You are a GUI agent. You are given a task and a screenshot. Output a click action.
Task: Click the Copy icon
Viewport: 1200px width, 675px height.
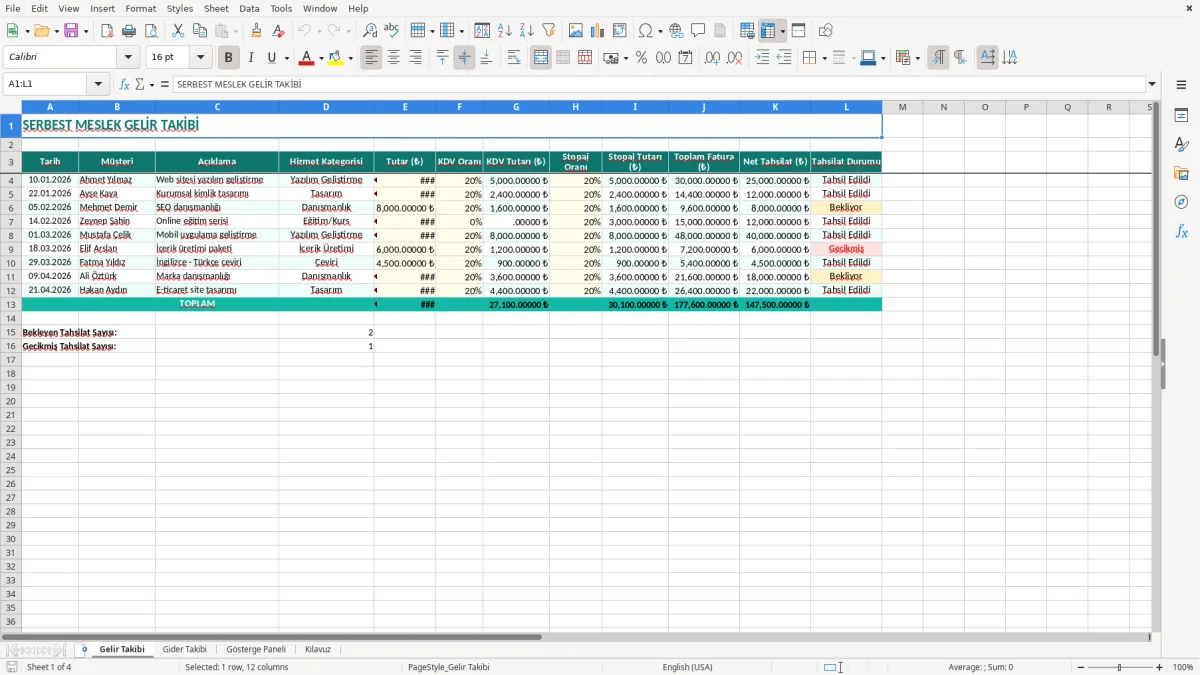(x=200, y=31)
